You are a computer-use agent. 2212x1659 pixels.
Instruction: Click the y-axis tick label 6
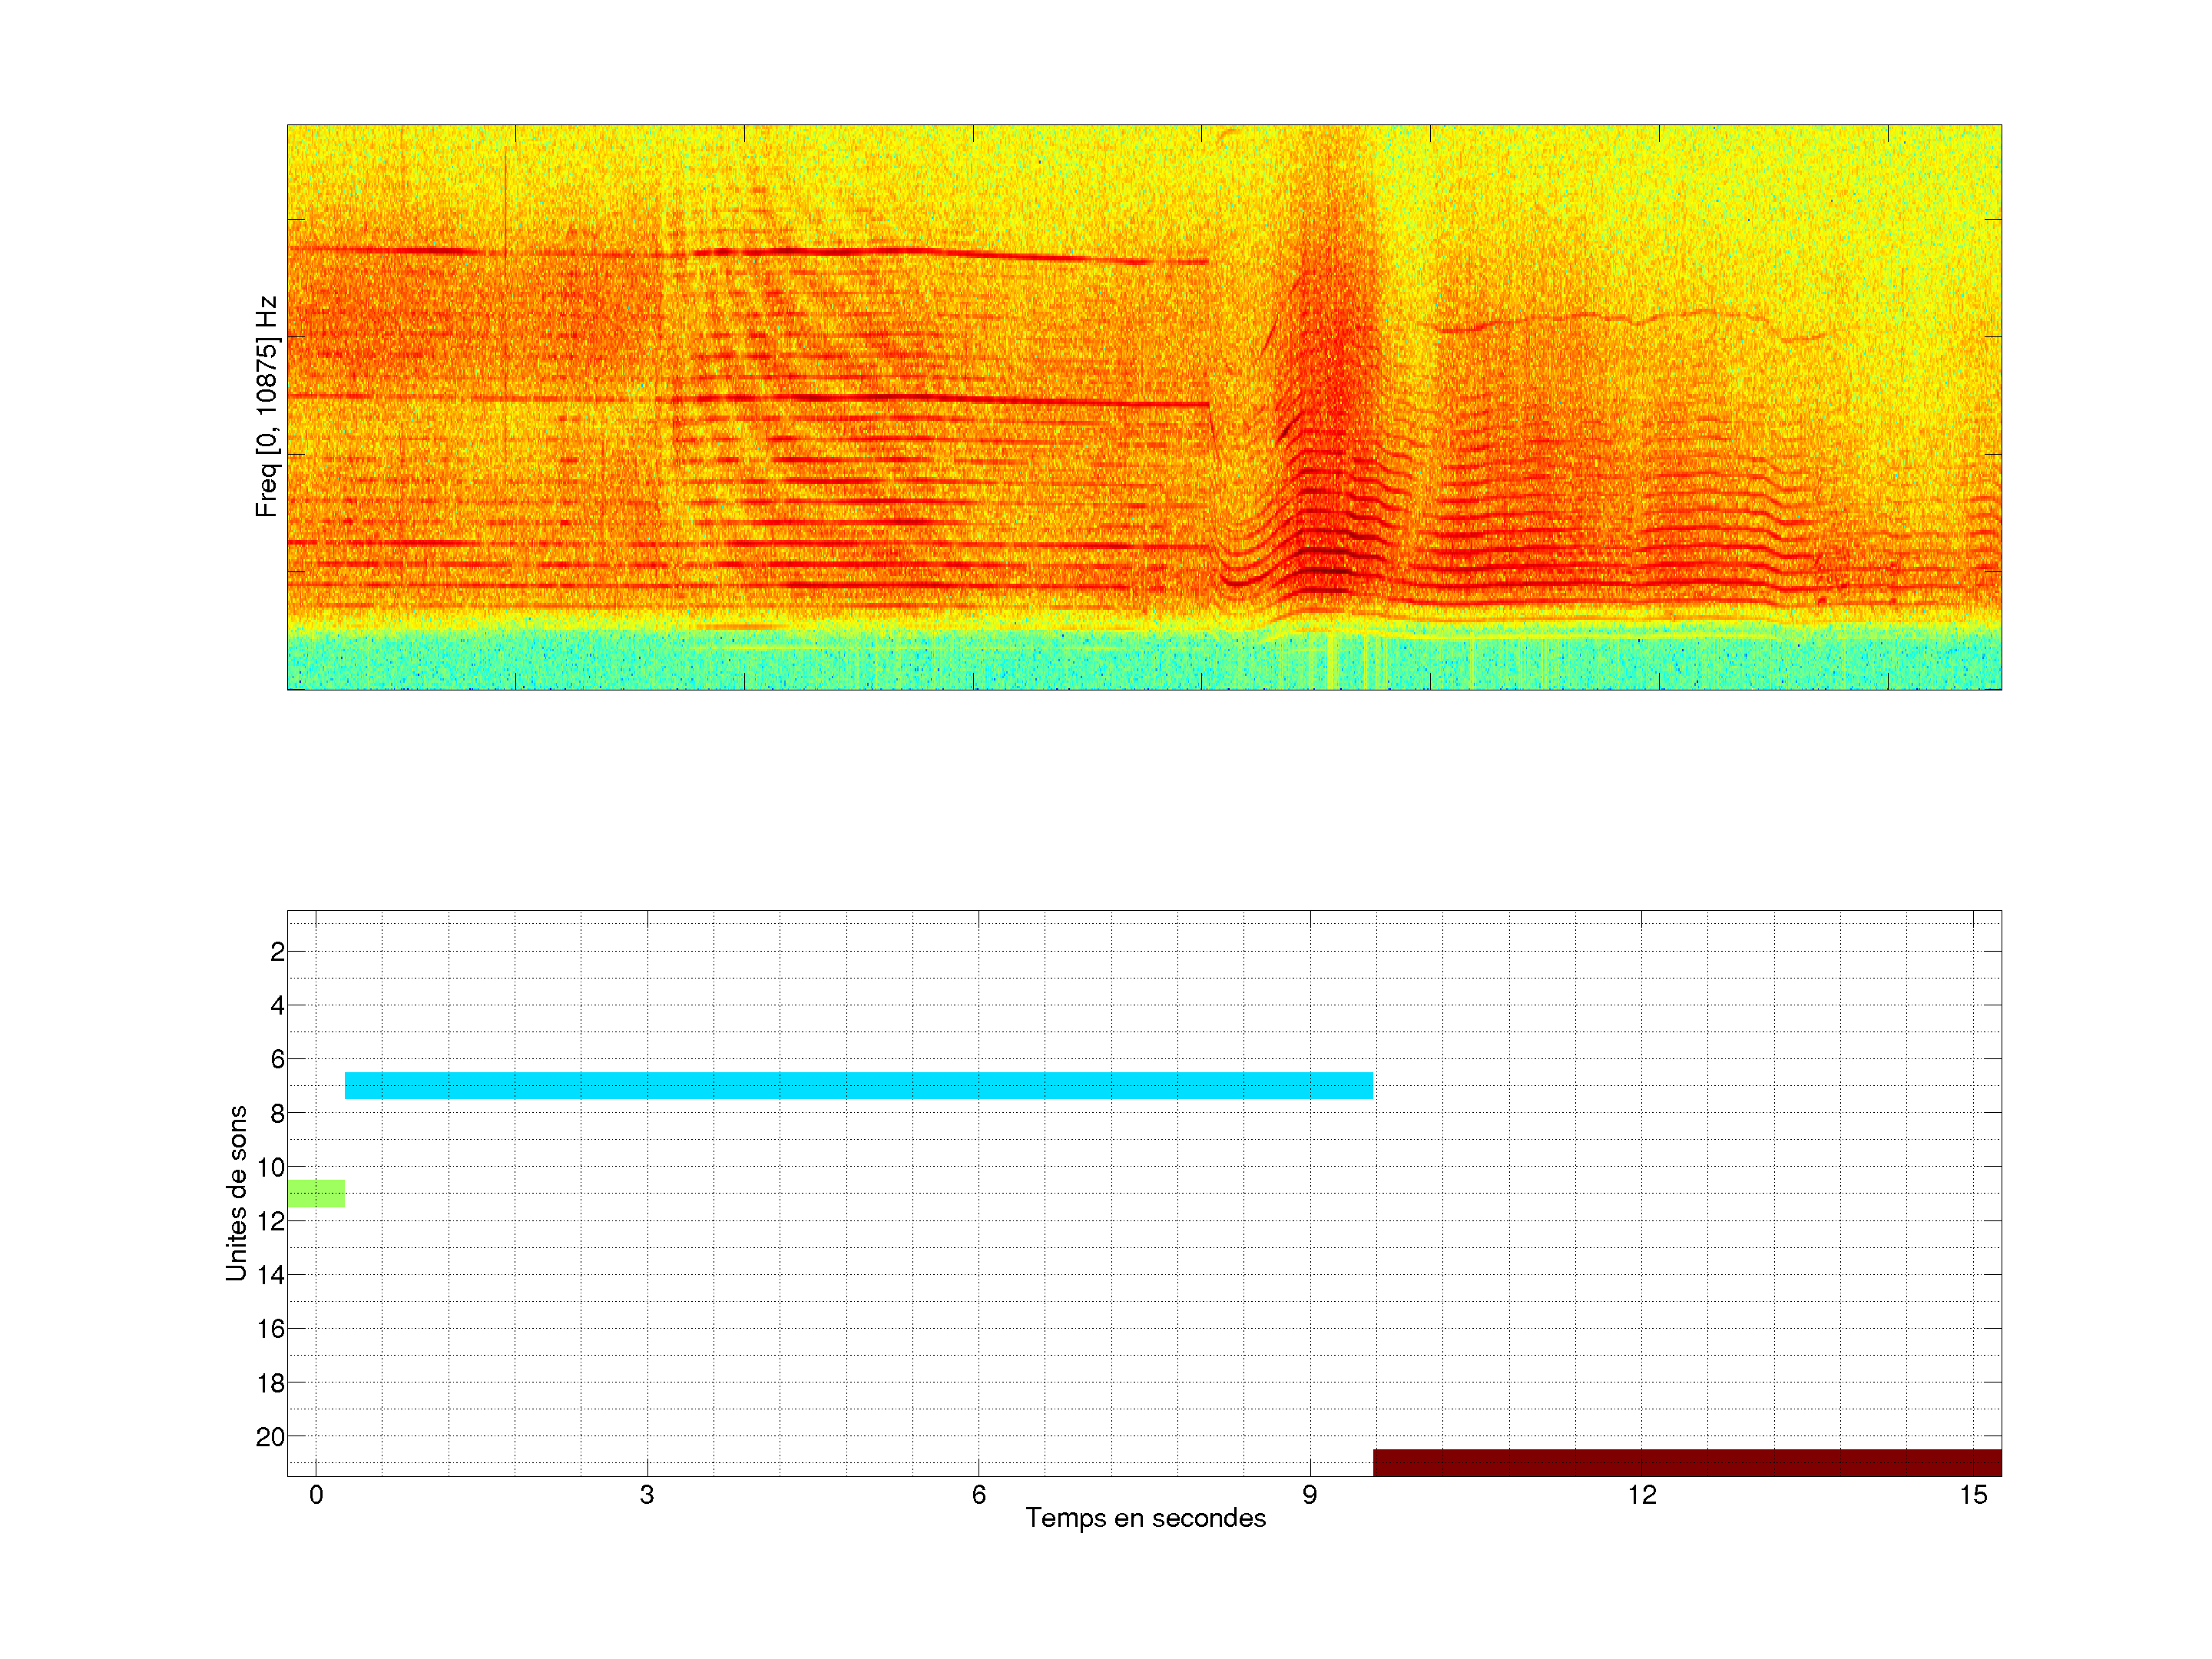[277, 1059]
